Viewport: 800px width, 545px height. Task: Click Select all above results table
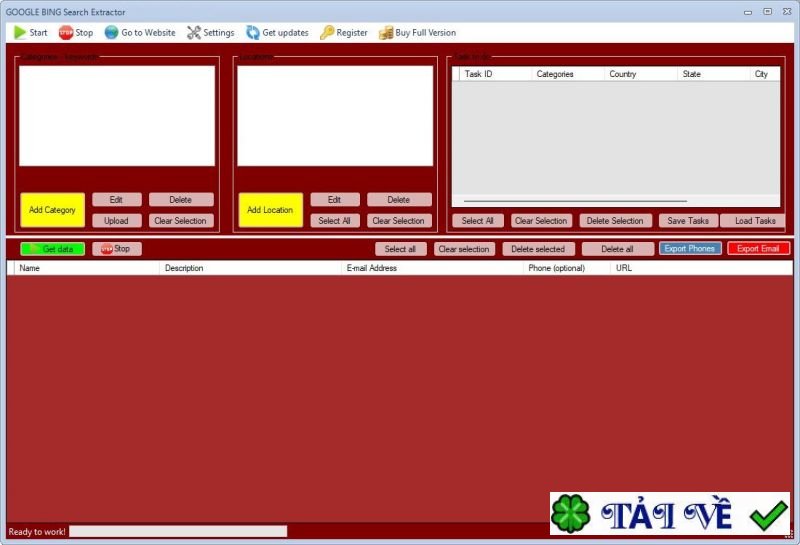coord(401,249)
